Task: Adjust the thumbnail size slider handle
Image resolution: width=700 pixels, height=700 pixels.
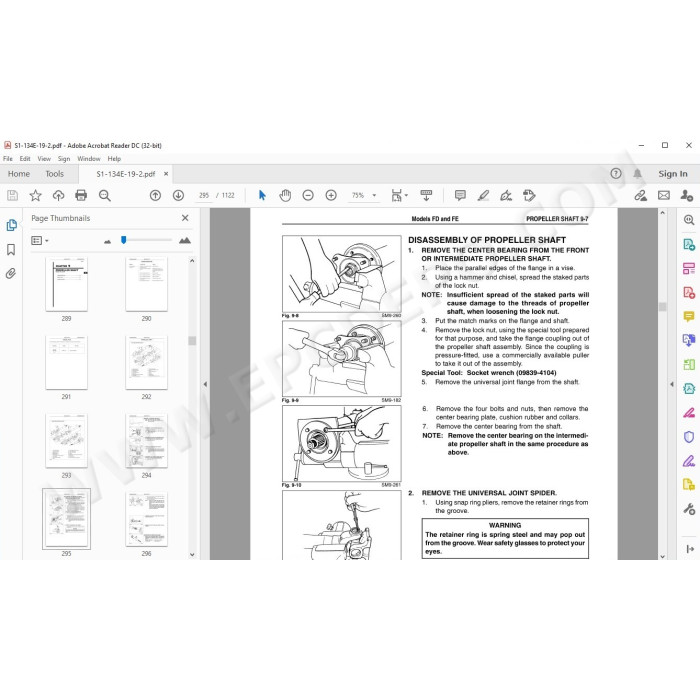Action: [124, 240]
